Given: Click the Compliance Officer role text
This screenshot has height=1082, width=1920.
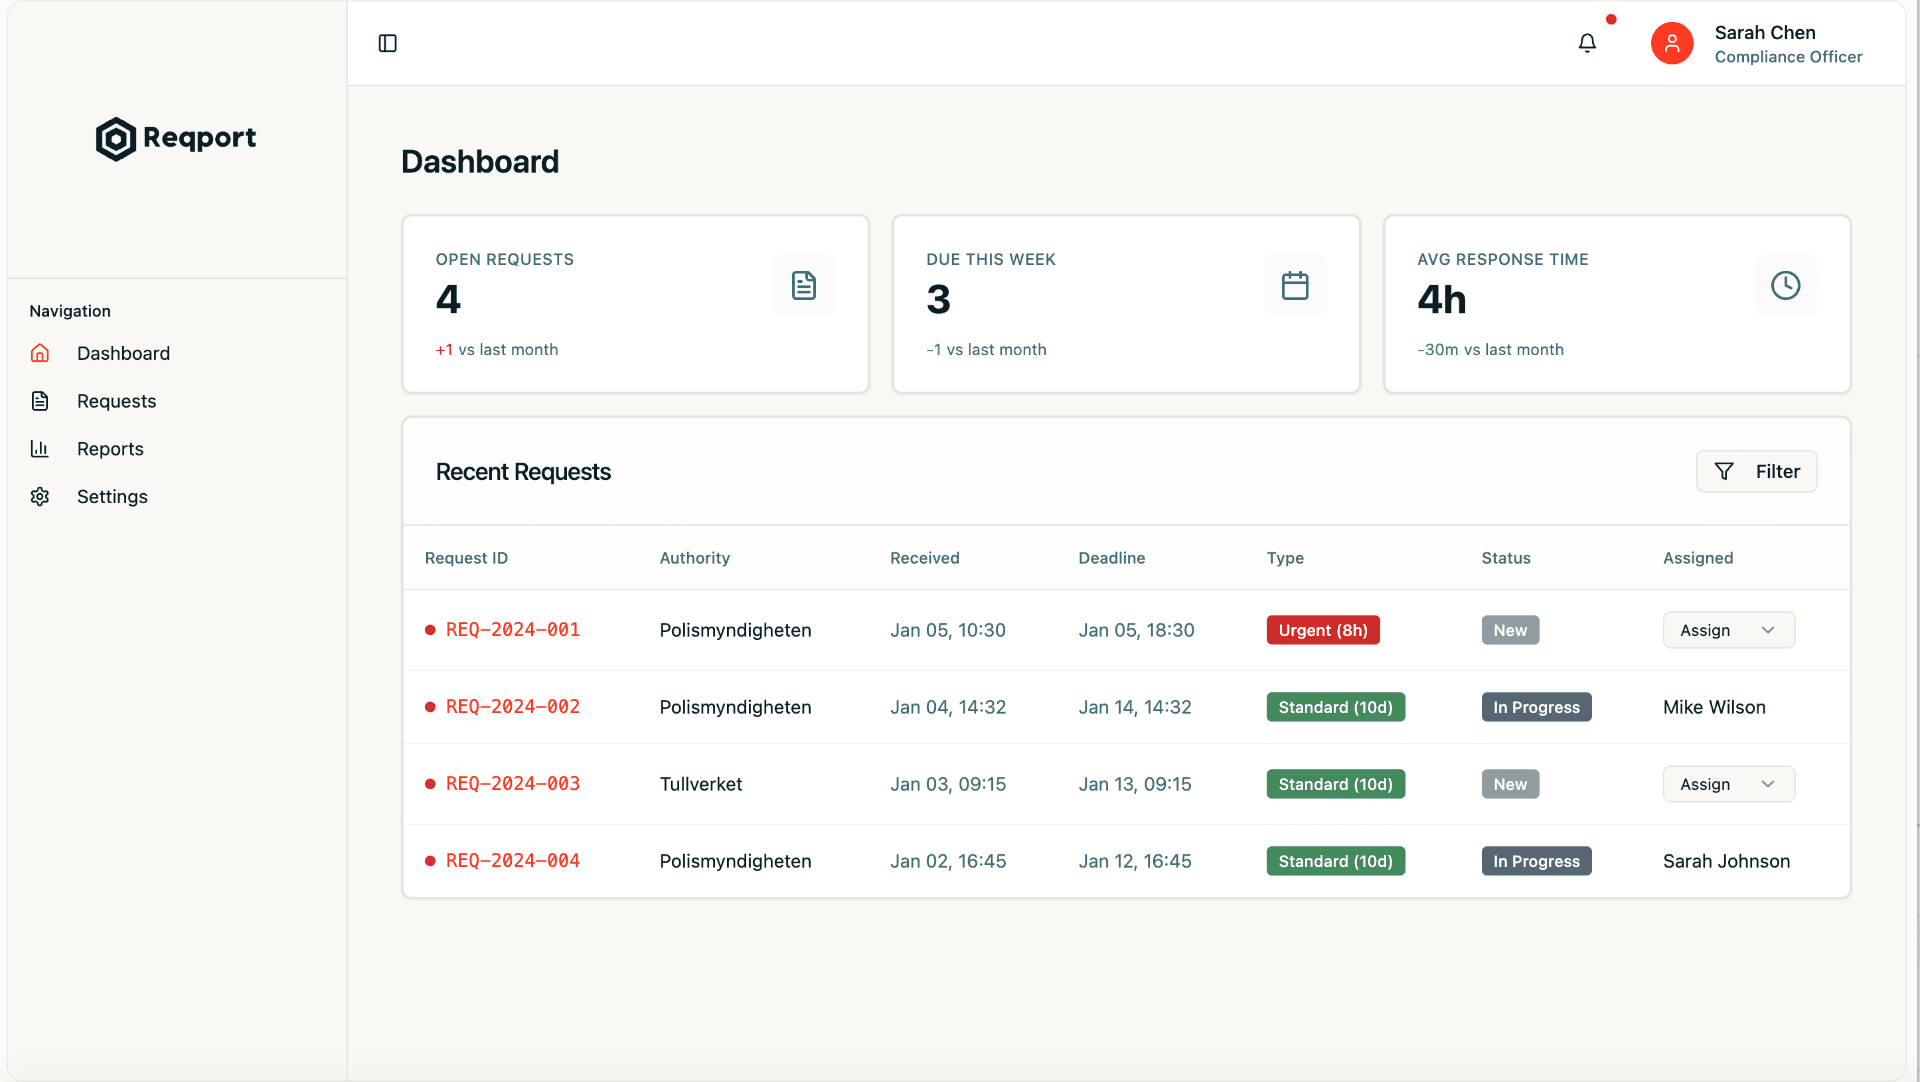Looking at the screenshot, I should tap(1788, 57).
